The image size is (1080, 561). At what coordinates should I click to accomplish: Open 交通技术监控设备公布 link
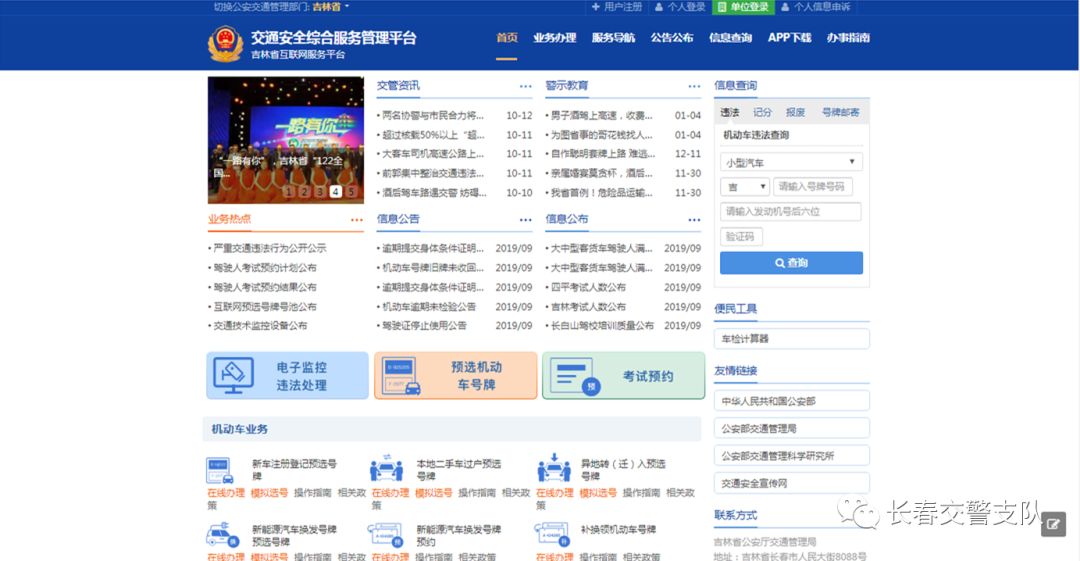pyautogui.click(x=260, y=325)
